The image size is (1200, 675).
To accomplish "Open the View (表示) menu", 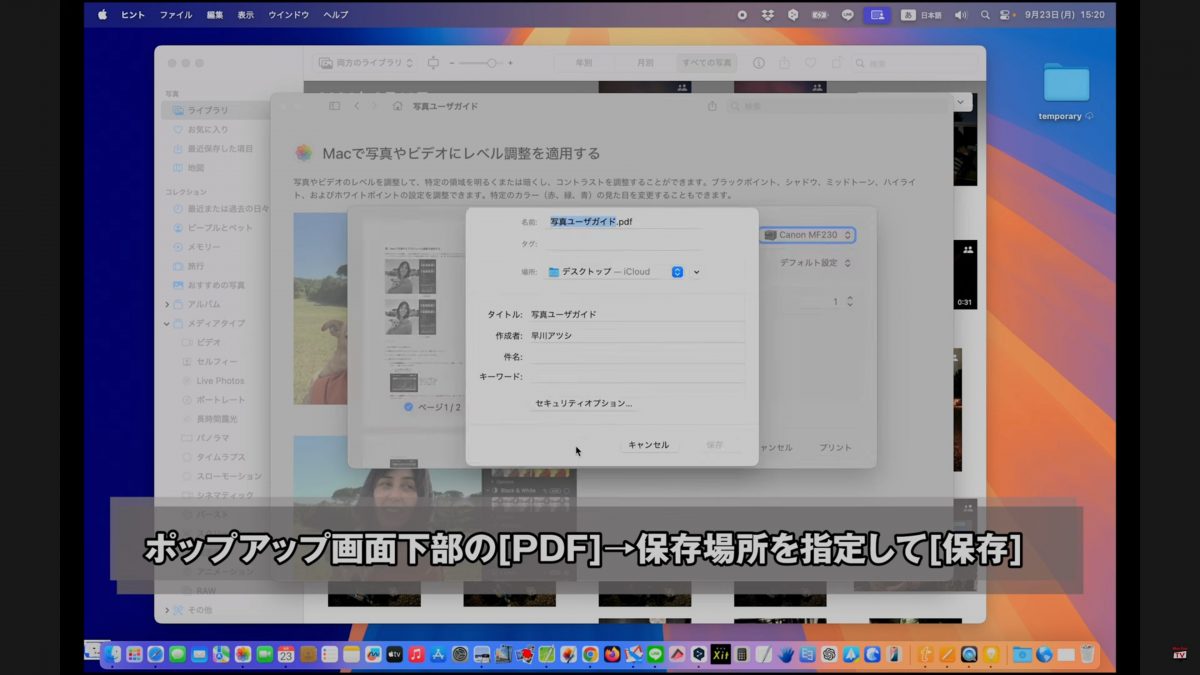I will pos(246,15).
